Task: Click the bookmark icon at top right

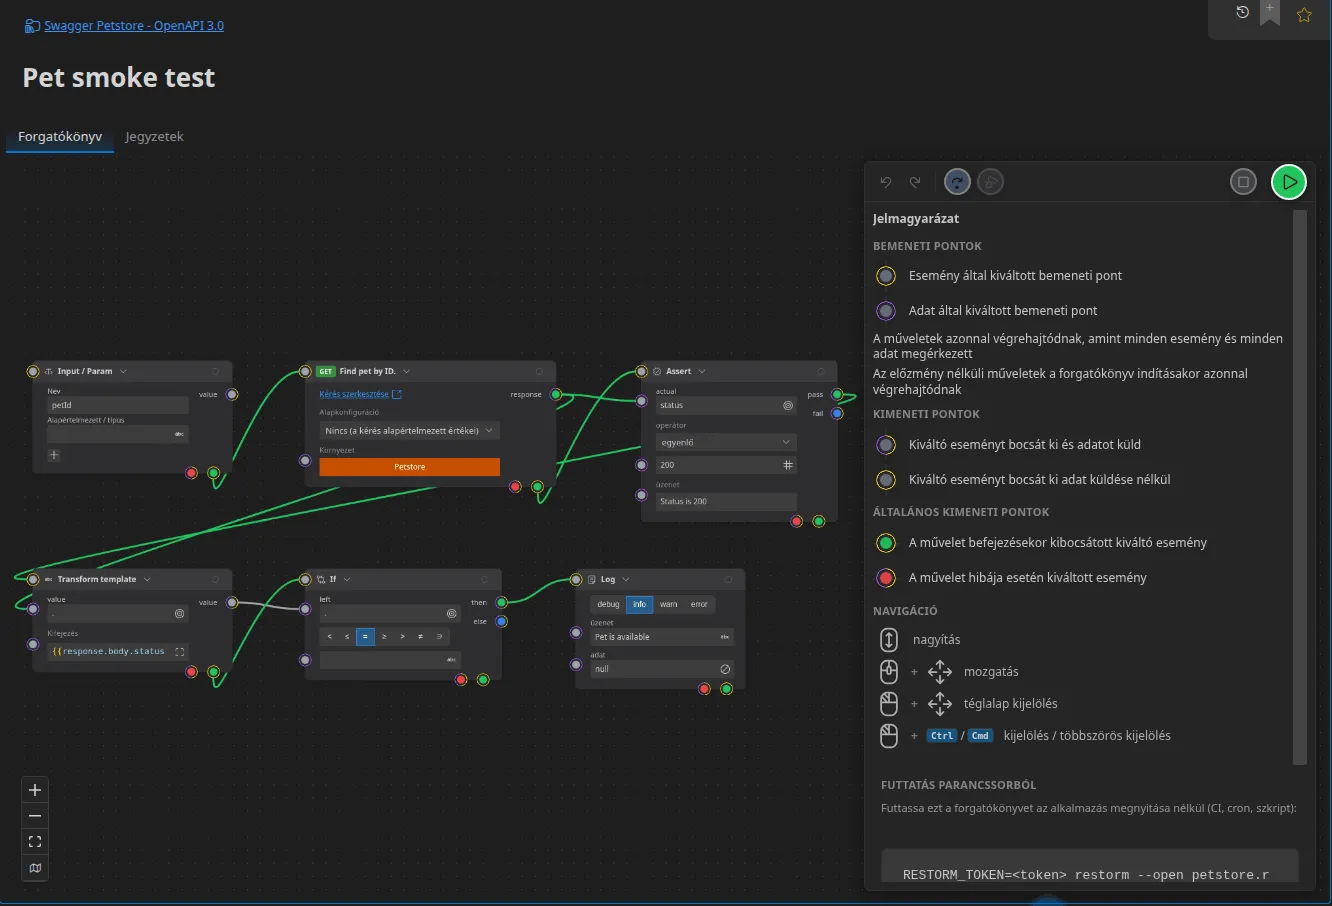Action: tap(1270, 13)
